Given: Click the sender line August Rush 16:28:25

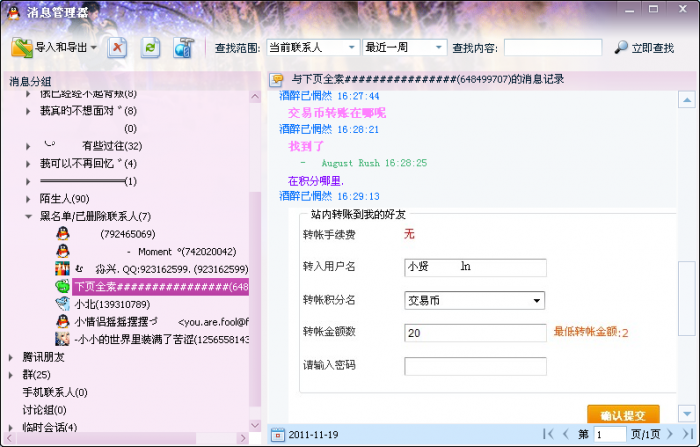Looking at the screenshot, I should [374, 163].
